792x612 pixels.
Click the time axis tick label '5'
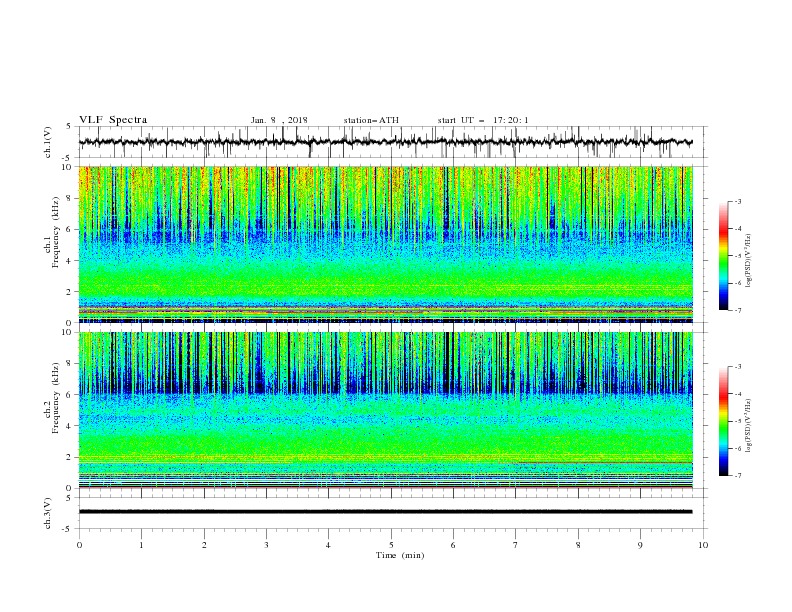[391, 545]
